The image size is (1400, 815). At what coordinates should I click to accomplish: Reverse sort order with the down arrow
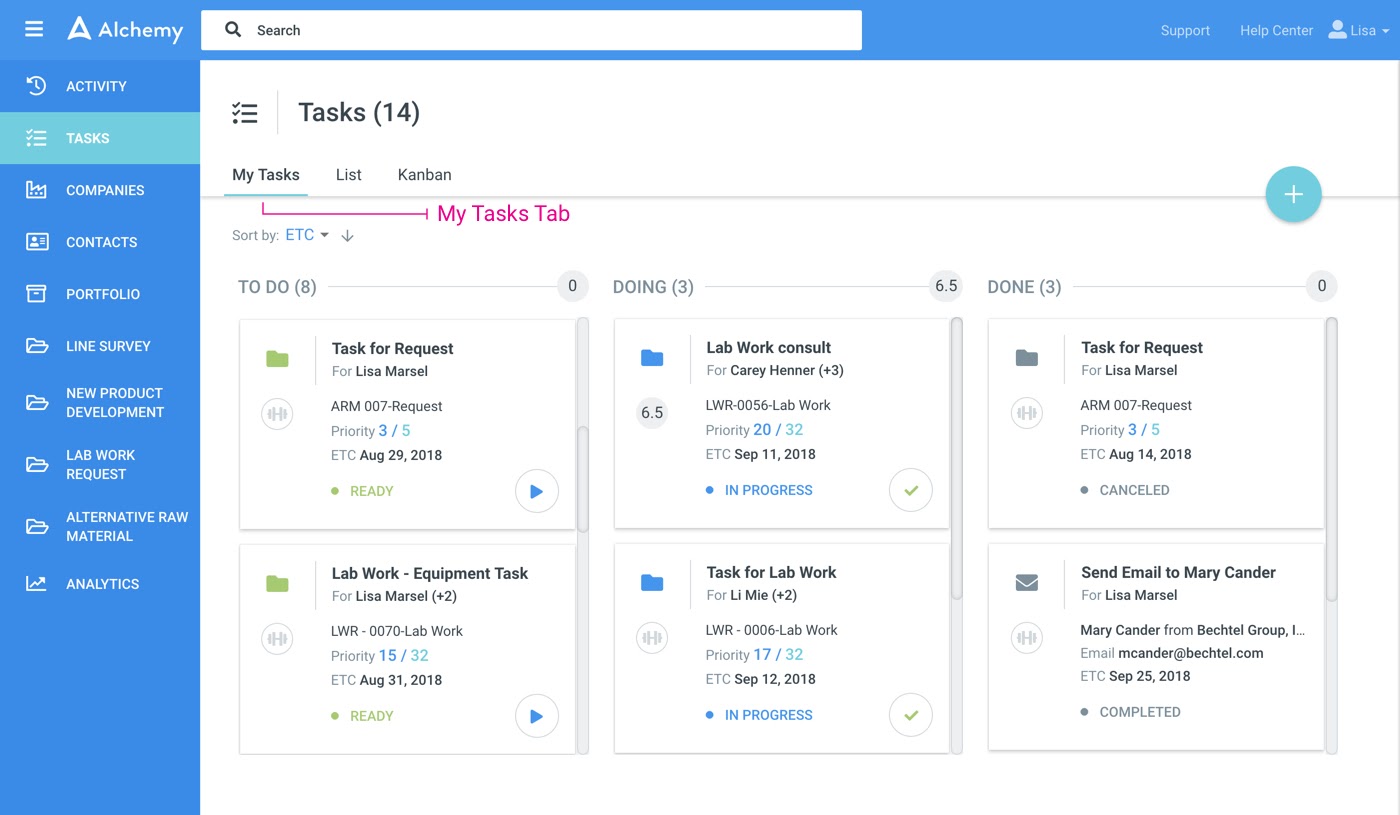[347, 236]
